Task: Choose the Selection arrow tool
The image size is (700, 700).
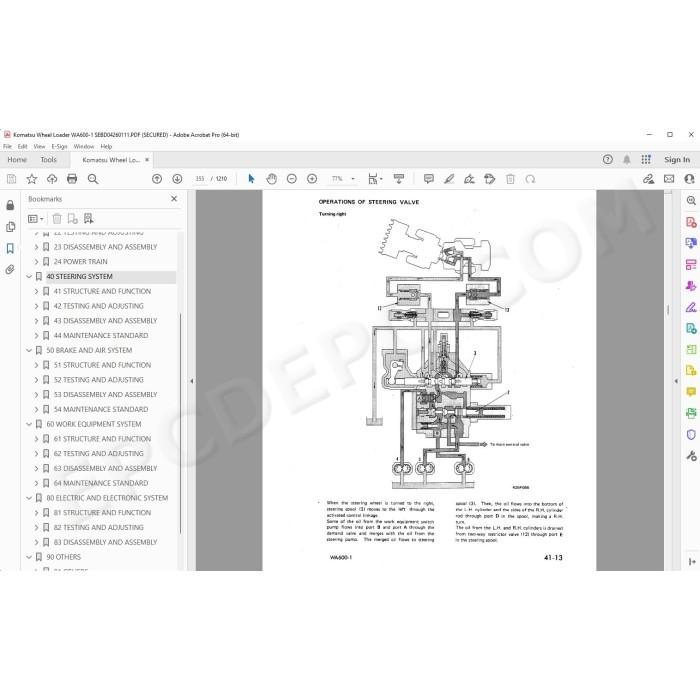Action: tap(251, 179)
